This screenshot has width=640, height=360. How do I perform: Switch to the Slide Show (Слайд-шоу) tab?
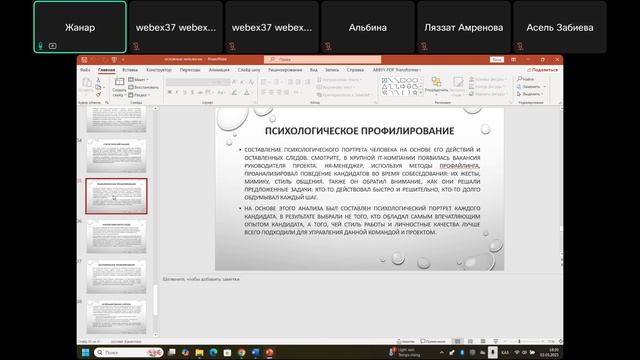tap(249, 70)
